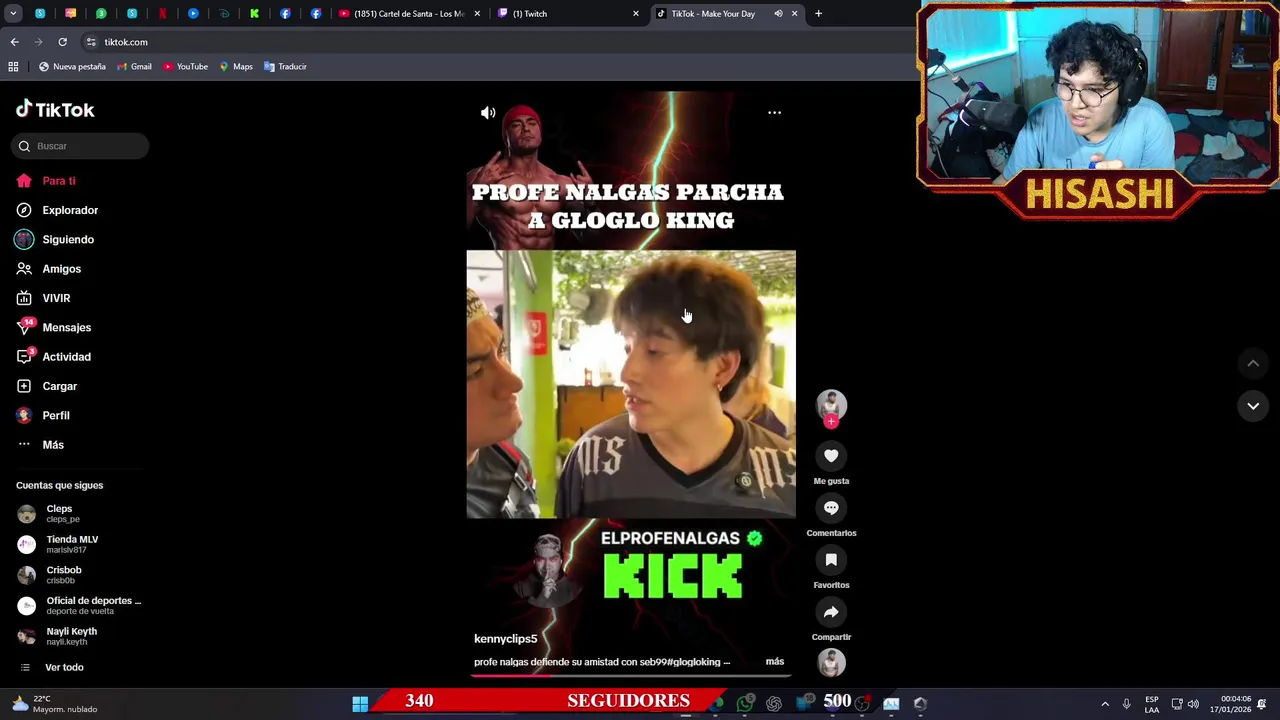Like the video with heart icon

[831, 456]
